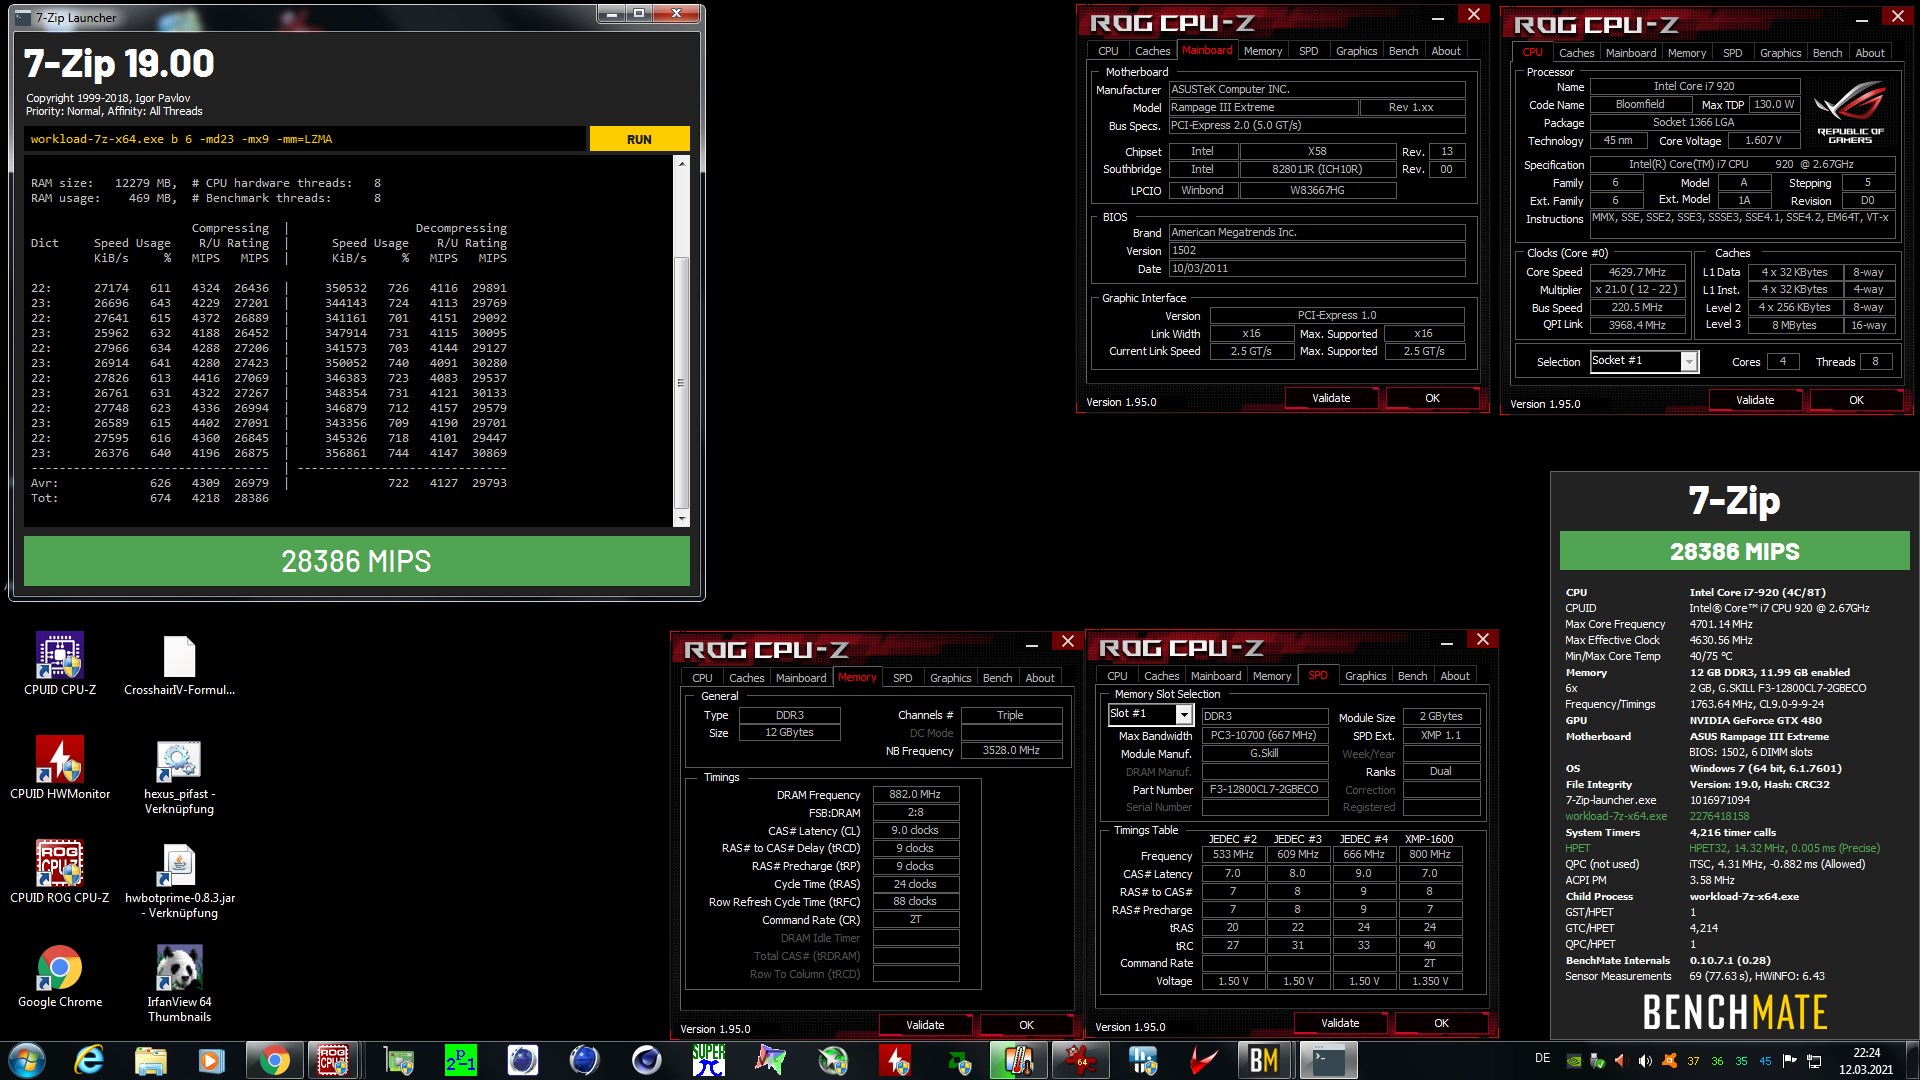Open the CPUID CPU-Z desktop shortcut
1920x1080 pixels.
60,664
